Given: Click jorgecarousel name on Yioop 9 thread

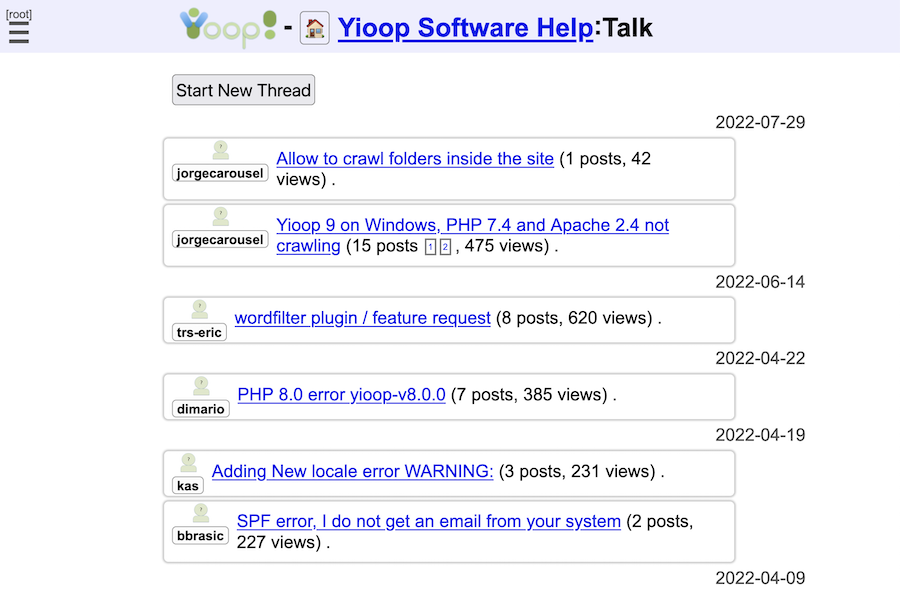Looking at the screenshot, I should click(220, 239).
